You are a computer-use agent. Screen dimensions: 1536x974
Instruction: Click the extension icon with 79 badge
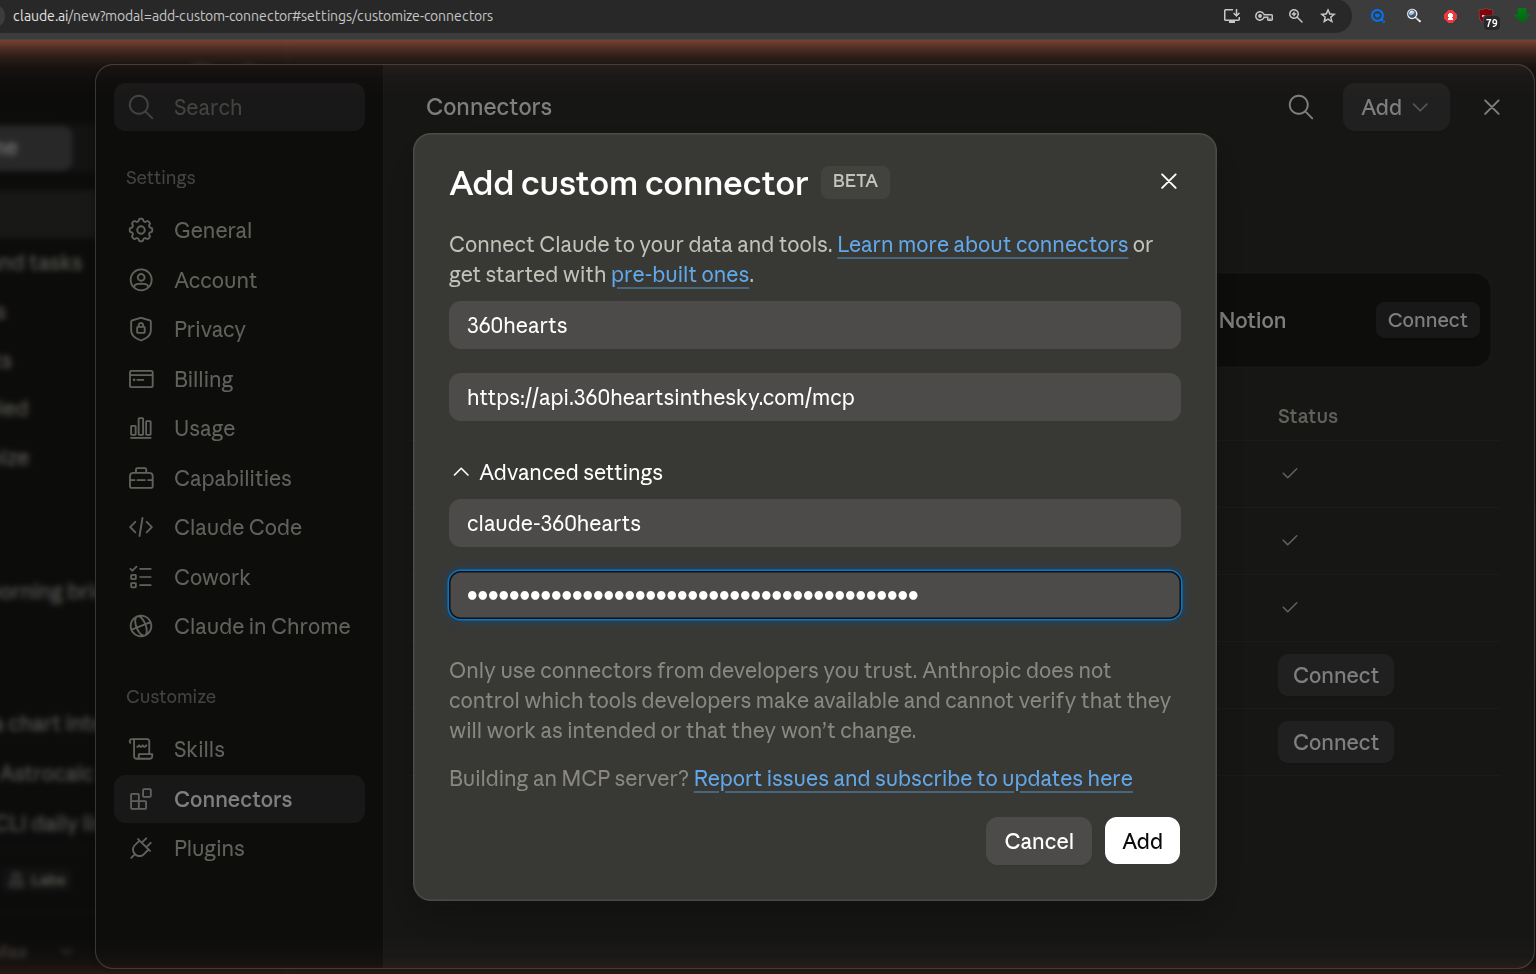click(x=1488, y=17)
